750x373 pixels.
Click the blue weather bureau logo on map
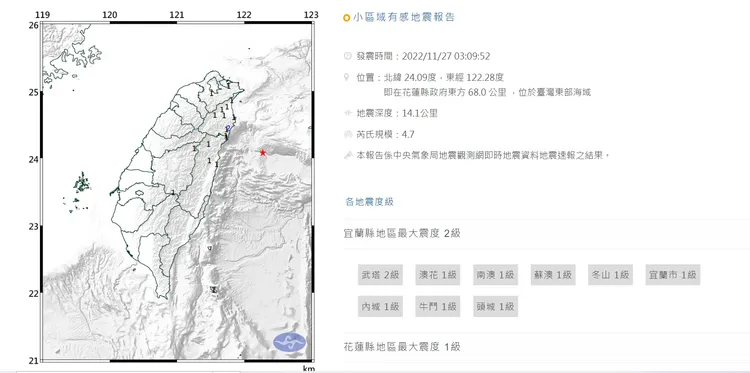(289, 342)
